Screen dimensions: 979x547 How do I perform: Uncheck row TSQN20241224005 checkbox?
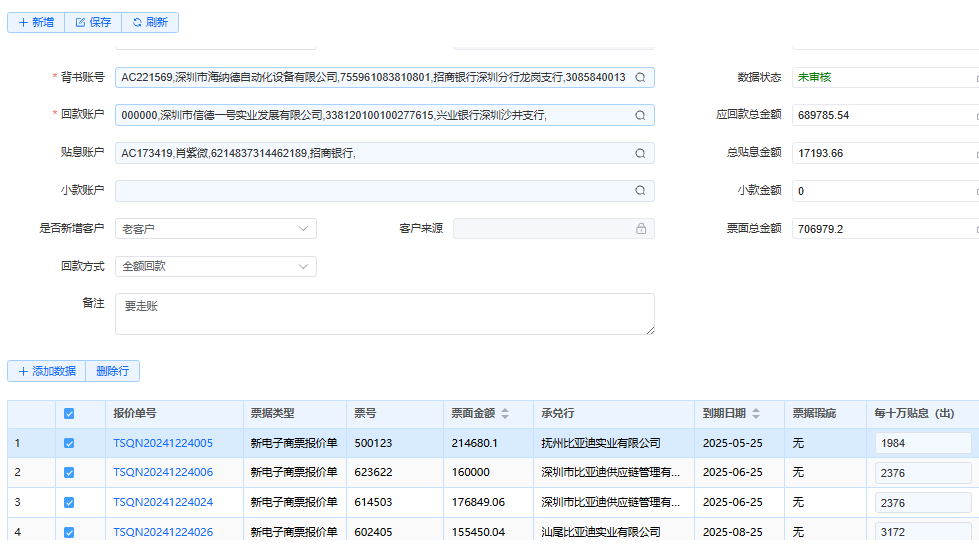(x=69, y=443)
